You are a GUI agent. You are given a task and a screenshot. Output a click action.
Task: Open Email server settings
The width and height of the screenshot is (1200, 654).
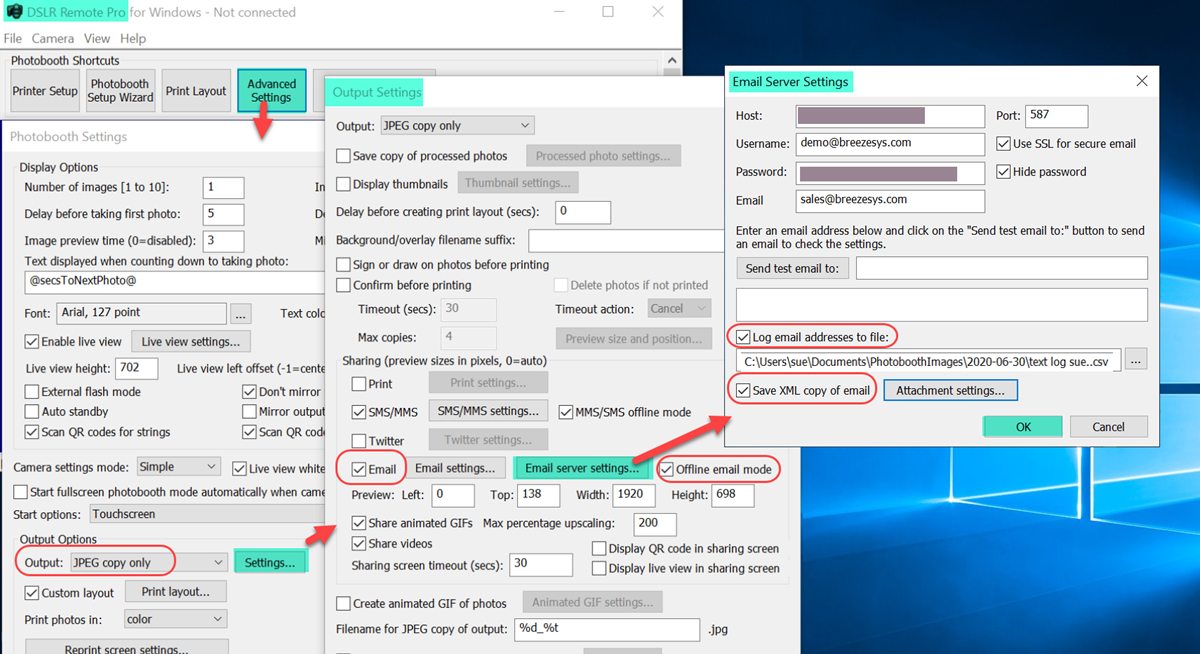582,468
